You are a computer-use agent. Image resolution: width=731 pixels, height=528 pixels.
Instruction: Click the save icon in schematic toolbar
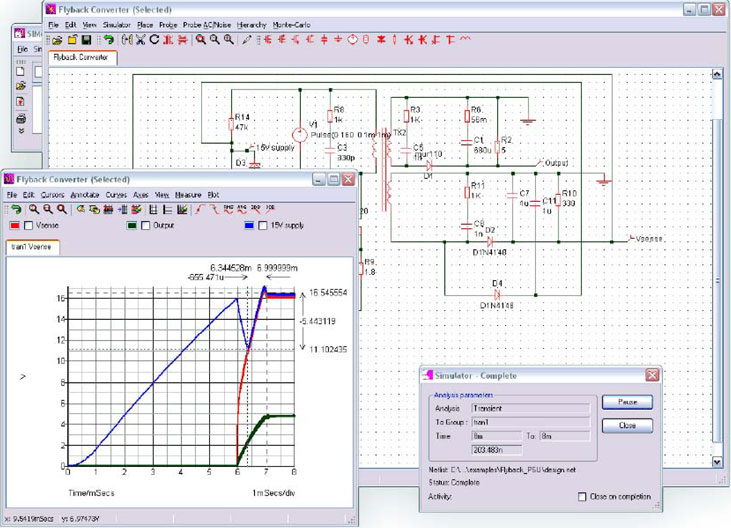click(x=87, y=40)
